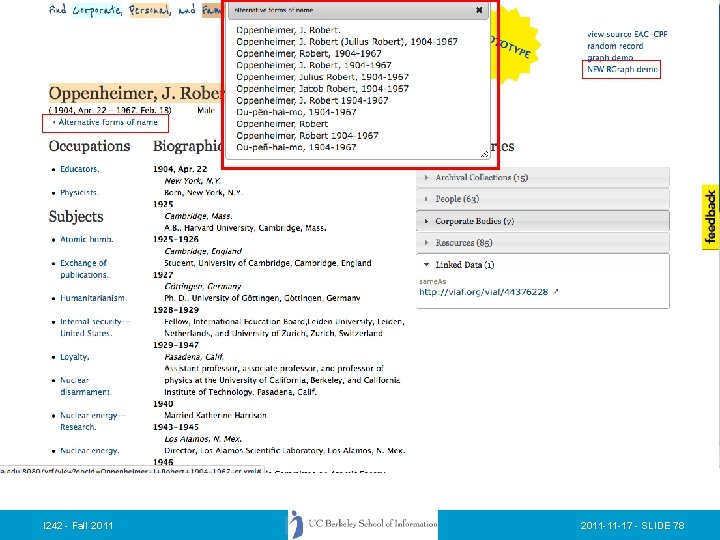Open the random record link
The width and height of the screenshot is (720, 540).
(x=615, y=46)
